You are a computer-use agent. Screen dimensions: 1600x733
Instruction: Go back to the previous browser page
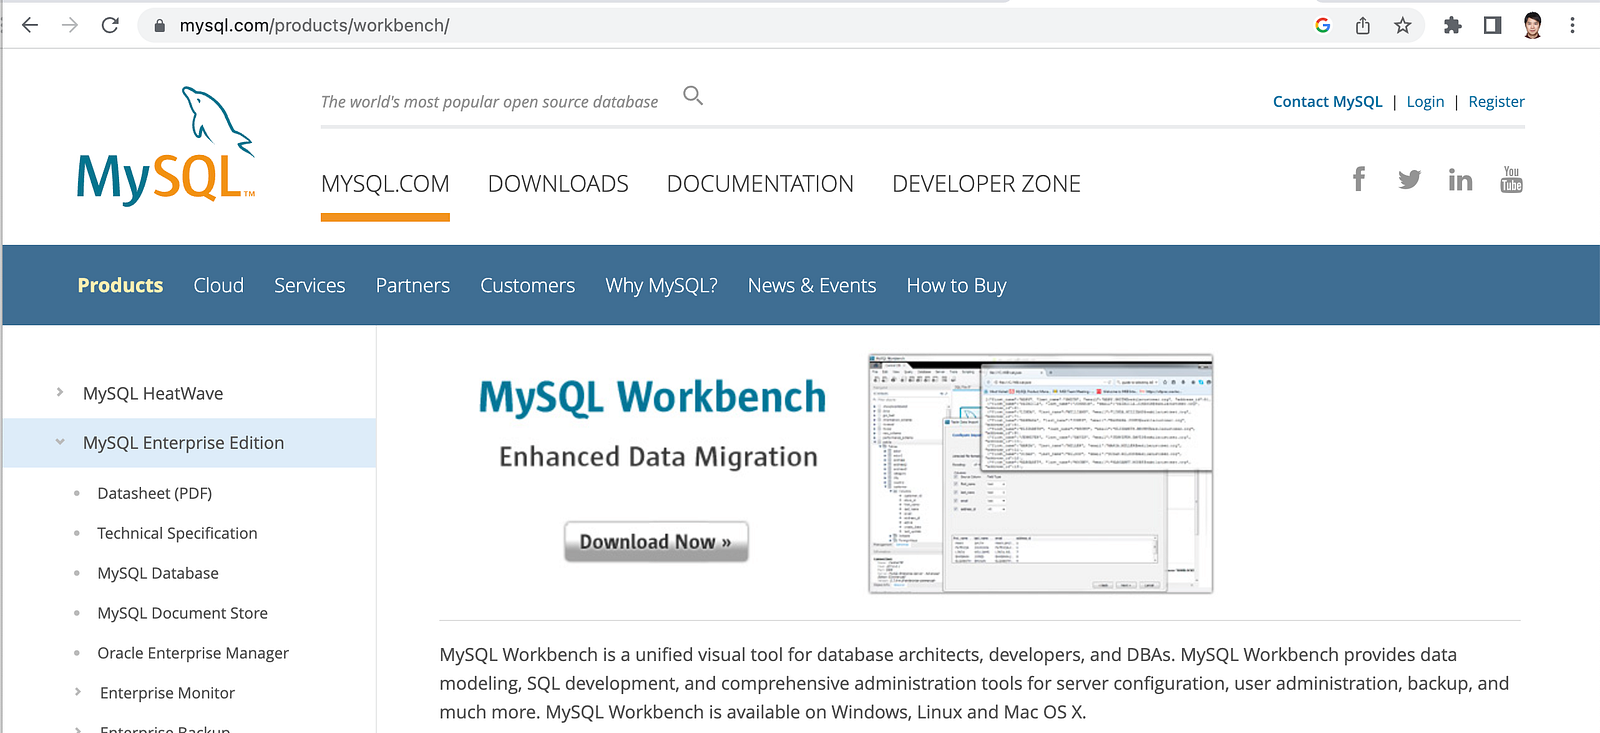pyautogui.click(x=30, y=25)
